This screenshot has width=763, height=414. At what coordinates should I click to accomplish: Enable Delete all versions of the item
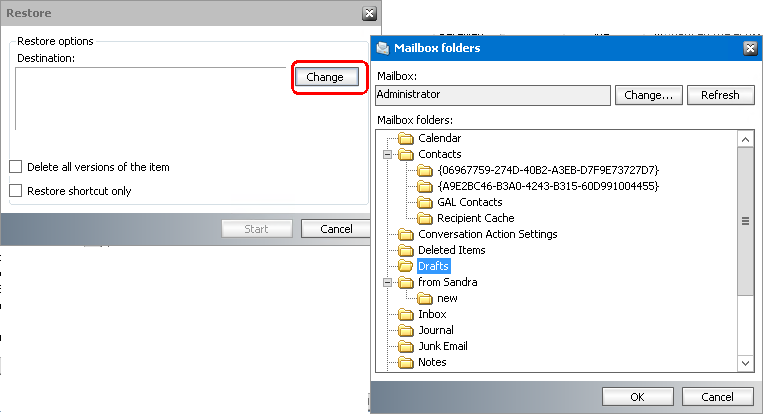[x=16, y=167]
